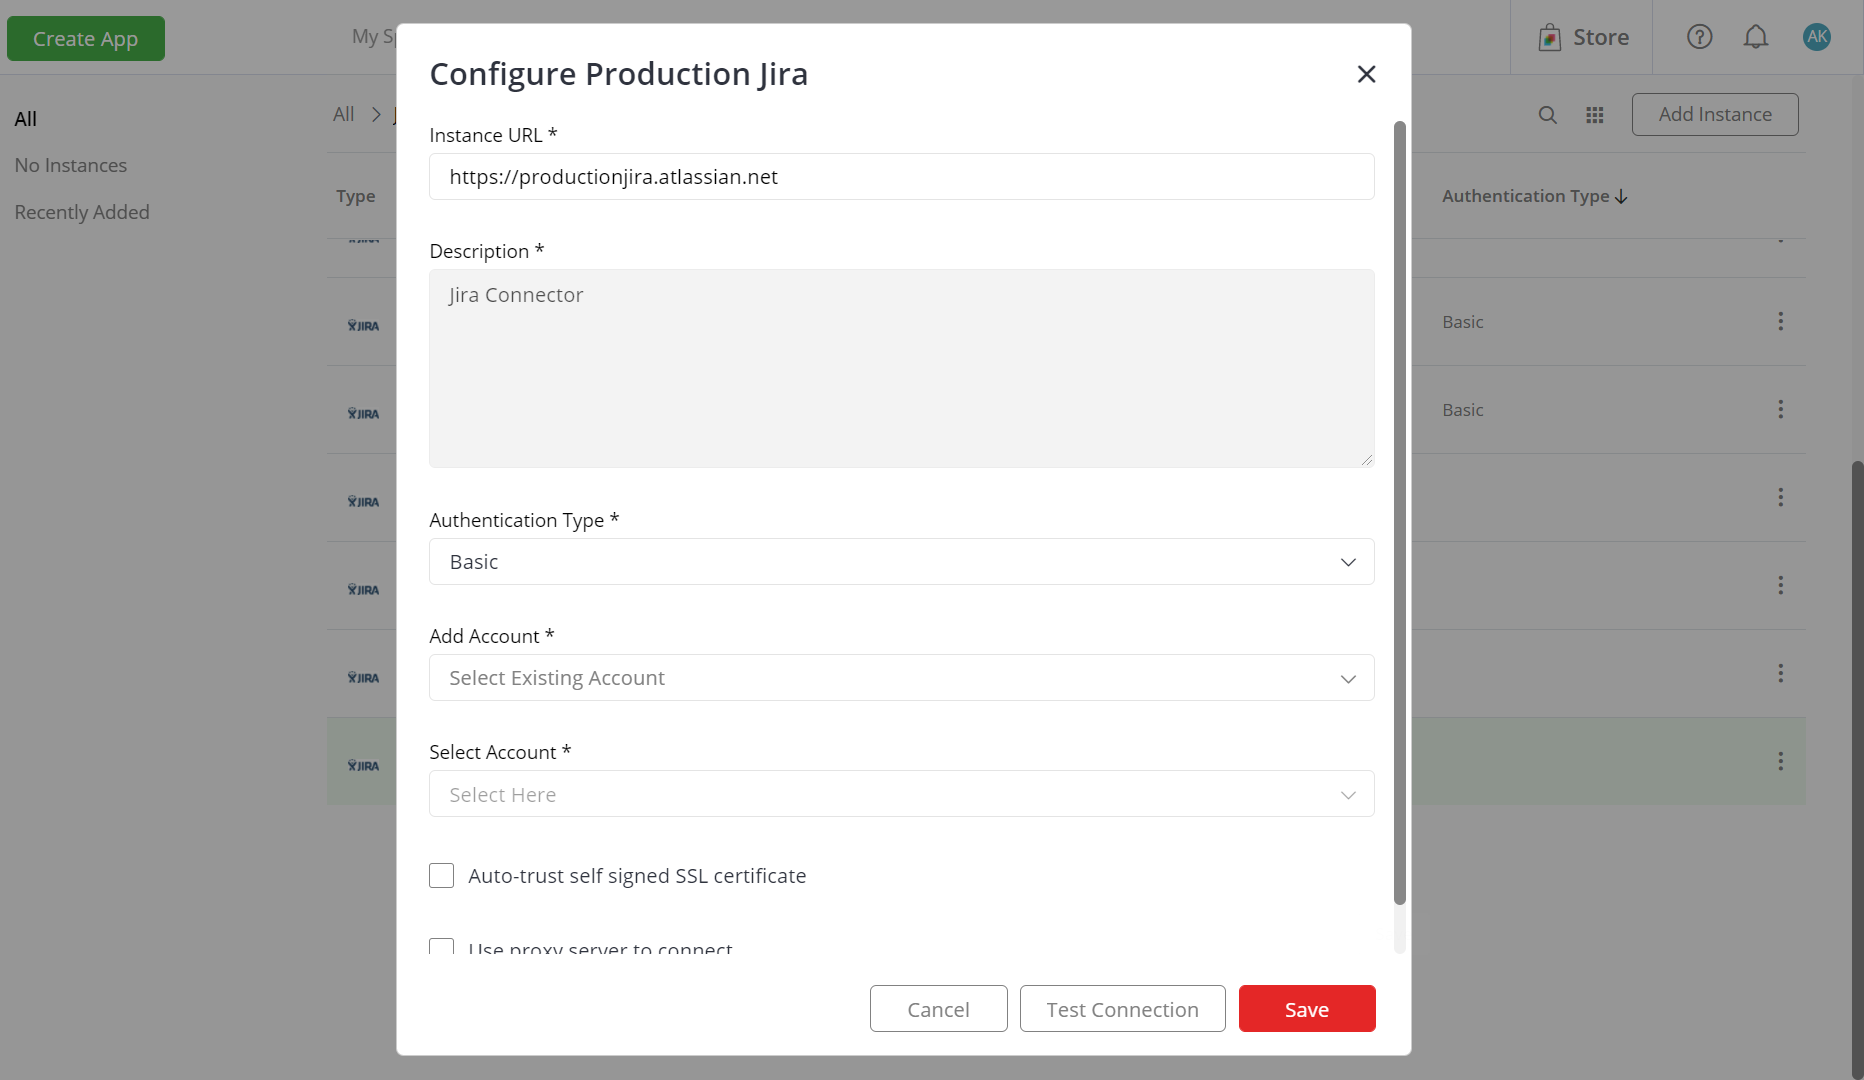This screenshot has height=1080, width=1864.
Task: Open more options for first Basic row
Action: tap(1780, 321)
